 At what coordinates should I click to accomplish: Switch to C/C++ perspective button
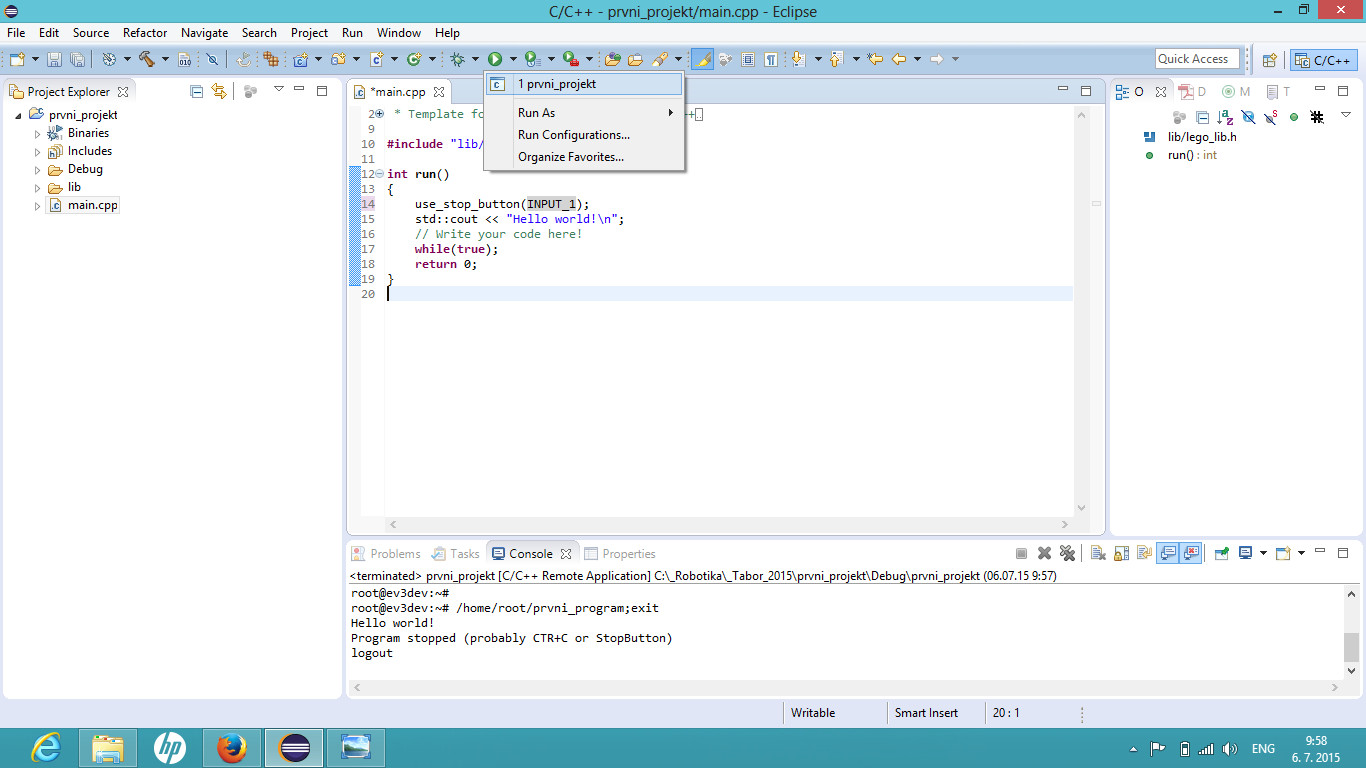(x=1323, y=60)
